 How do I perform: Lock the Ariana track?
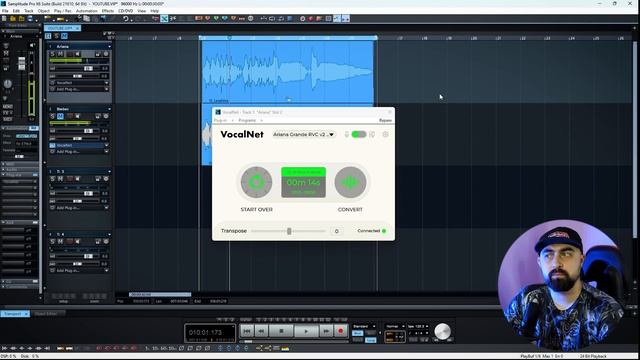98,54
